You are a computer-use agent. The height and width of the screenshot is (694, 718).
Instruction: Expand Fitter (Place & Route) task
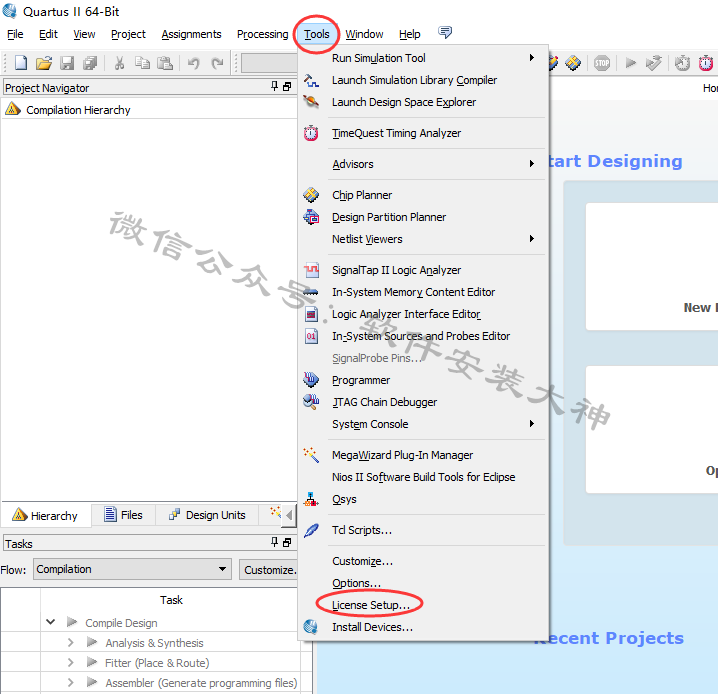[x=71, y=662]
